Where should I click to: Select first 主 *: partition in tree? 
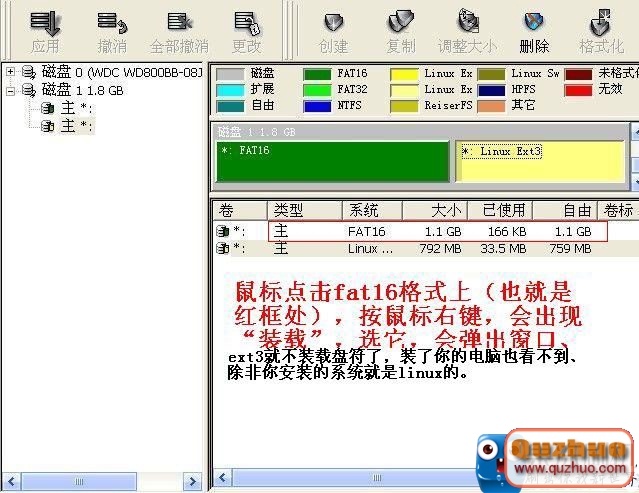tap(77, 108)
